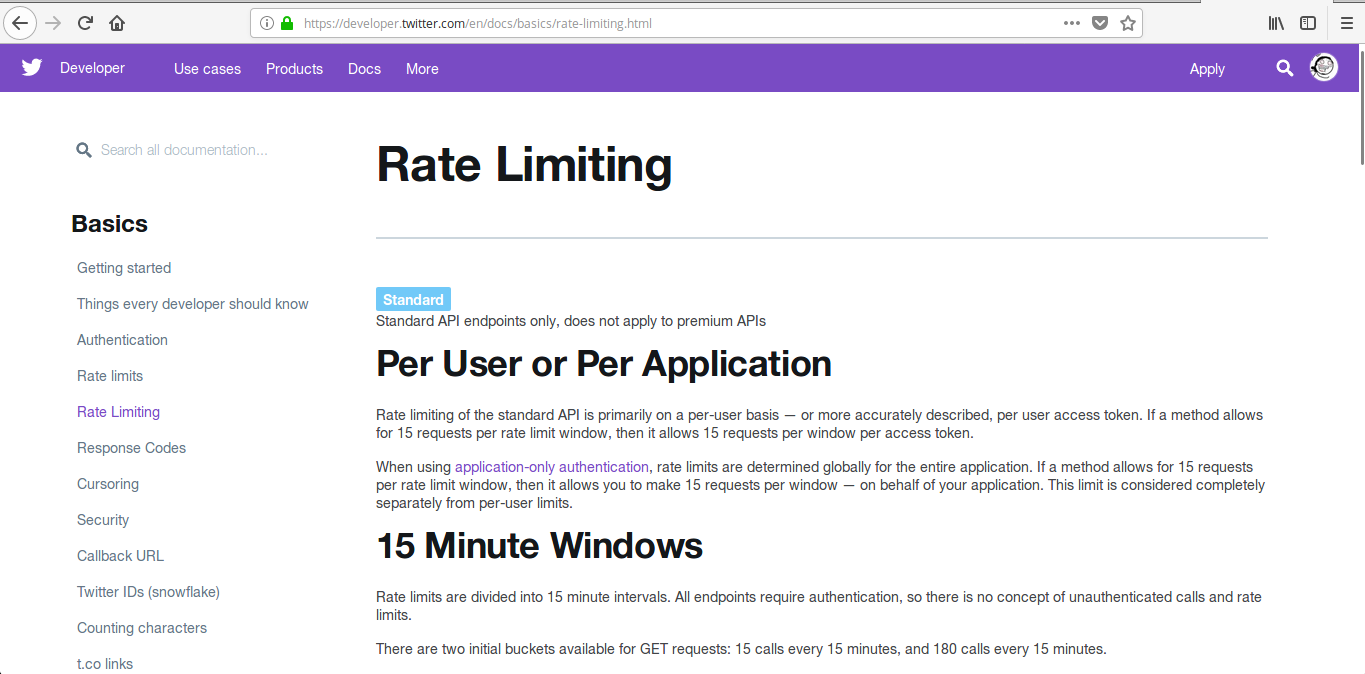Click the 15 Minute Windows heading
Screen dimensions: 1365x674
(540, 546)
